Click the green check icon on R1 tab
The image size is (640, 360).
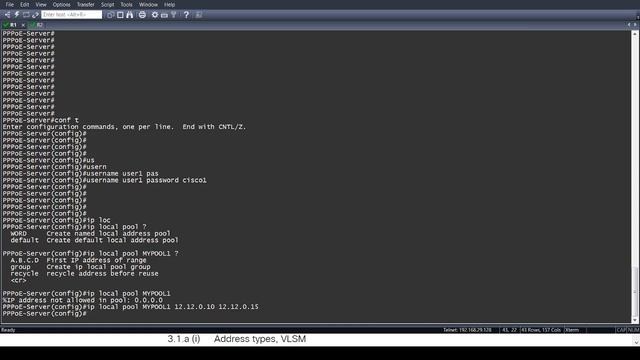pos(6,25)
